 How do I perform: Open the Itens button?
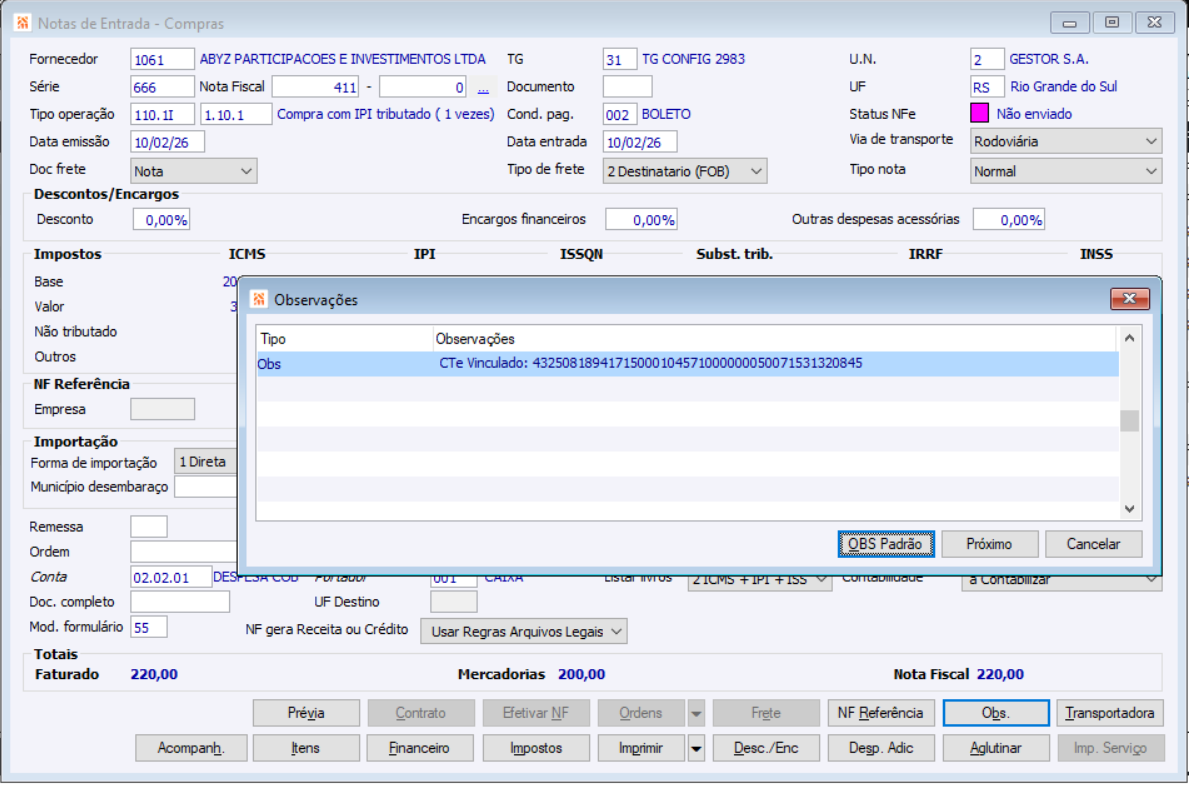pyautogui.click(x=306, y=748)
